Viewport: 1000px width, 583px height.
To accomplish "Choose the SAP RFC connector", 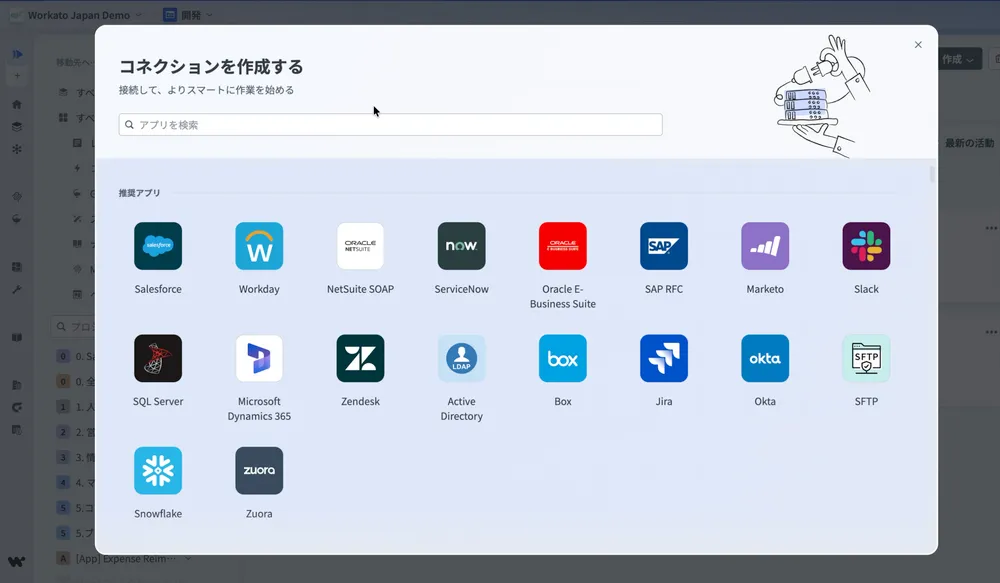I will [x=664, y=246].
